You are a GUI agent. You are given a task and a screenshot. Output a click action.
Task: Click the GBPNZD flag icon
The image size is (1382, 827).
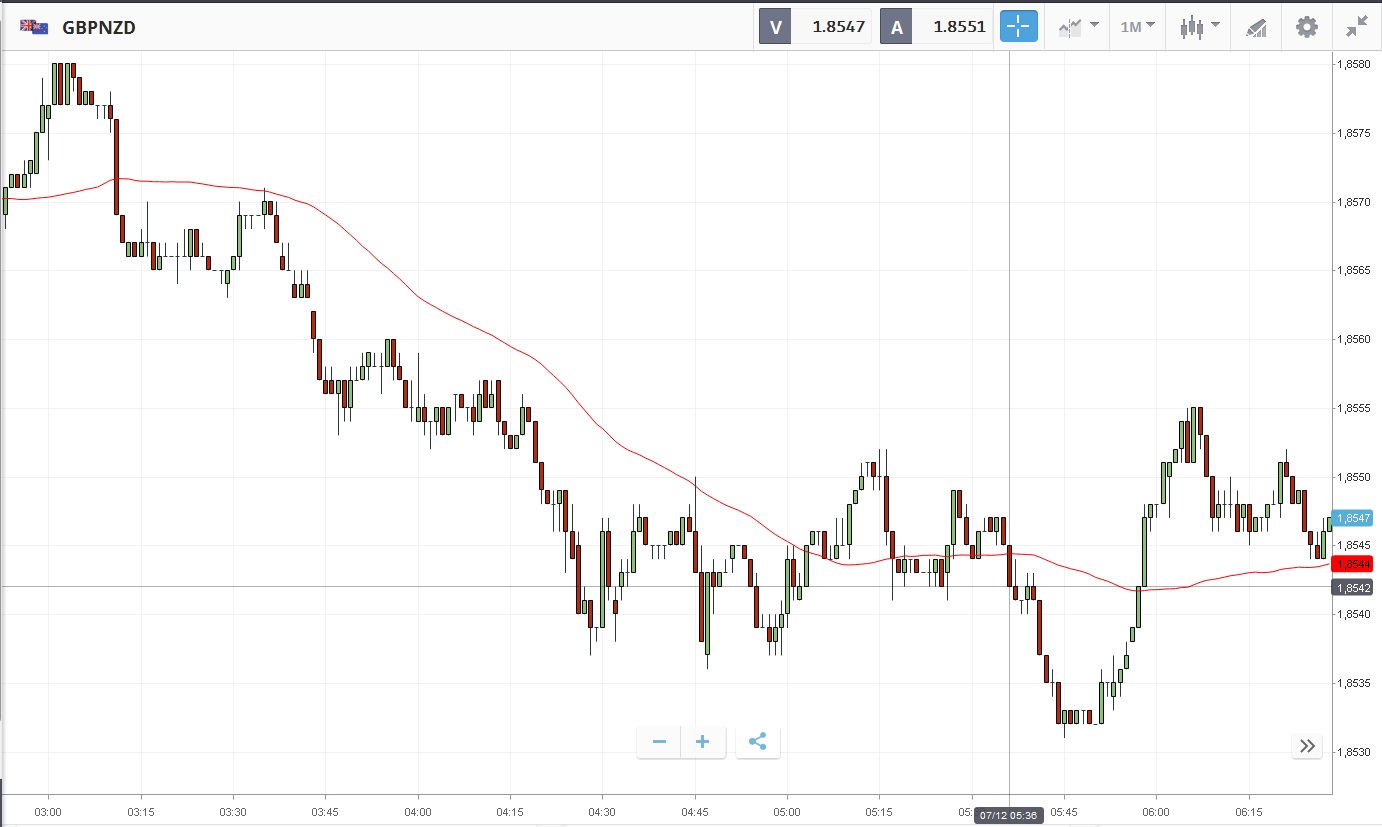point(34,27)
